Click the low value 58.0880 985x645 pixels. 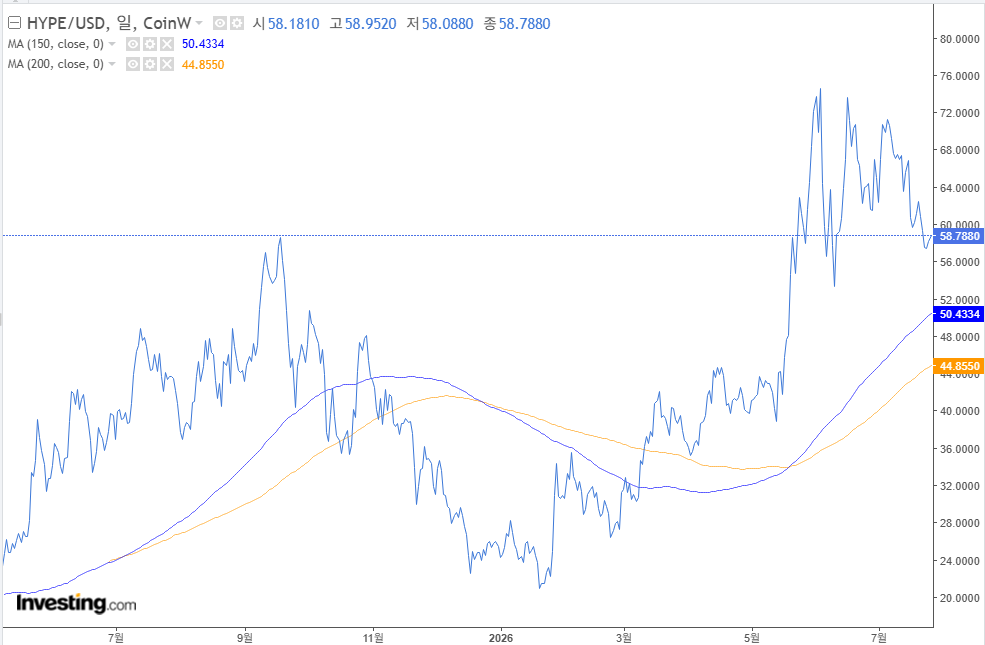(447, 24)
